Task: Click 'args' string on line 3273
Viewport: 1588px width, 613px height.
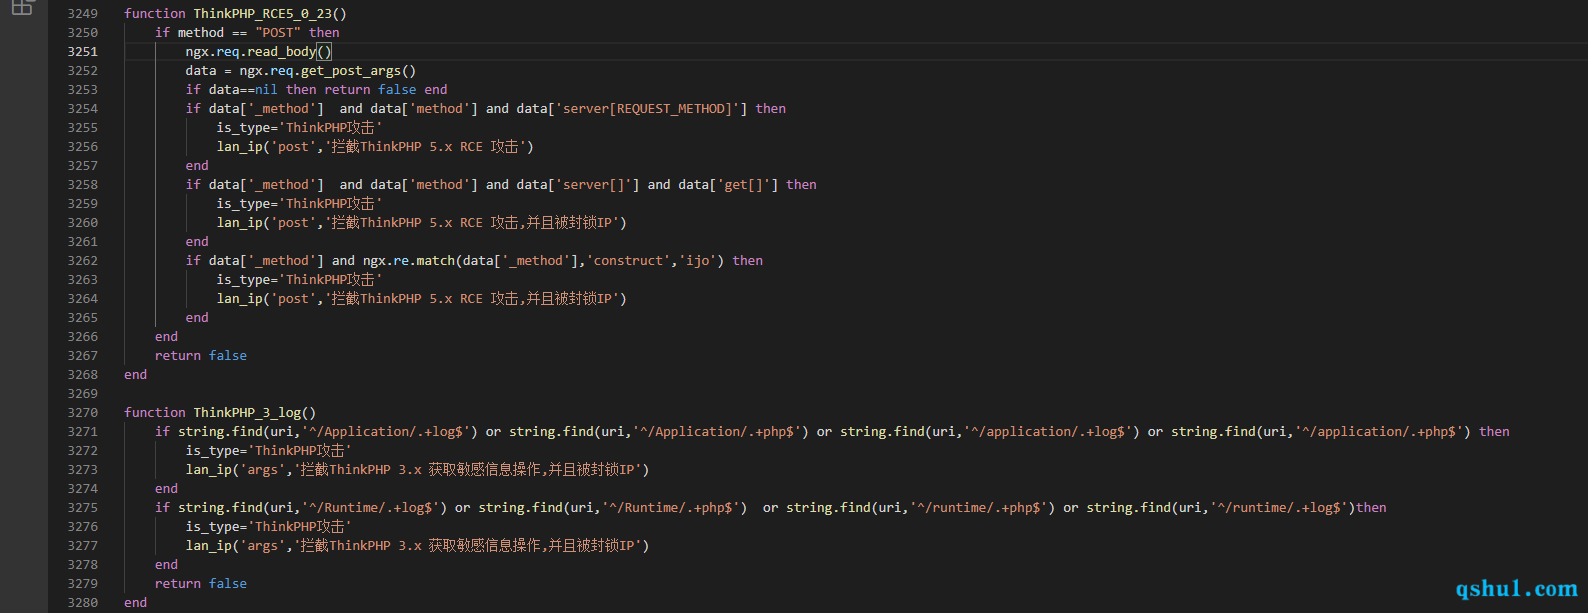Action: tap(263, 470)
